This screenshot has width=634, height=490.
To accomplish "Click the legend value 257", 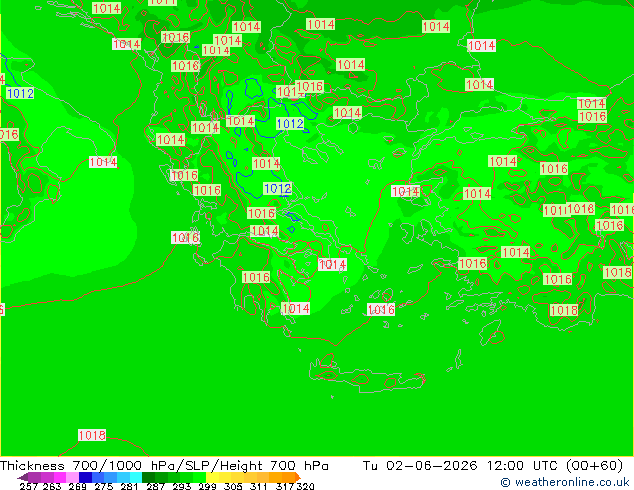I will coord(28,486).
